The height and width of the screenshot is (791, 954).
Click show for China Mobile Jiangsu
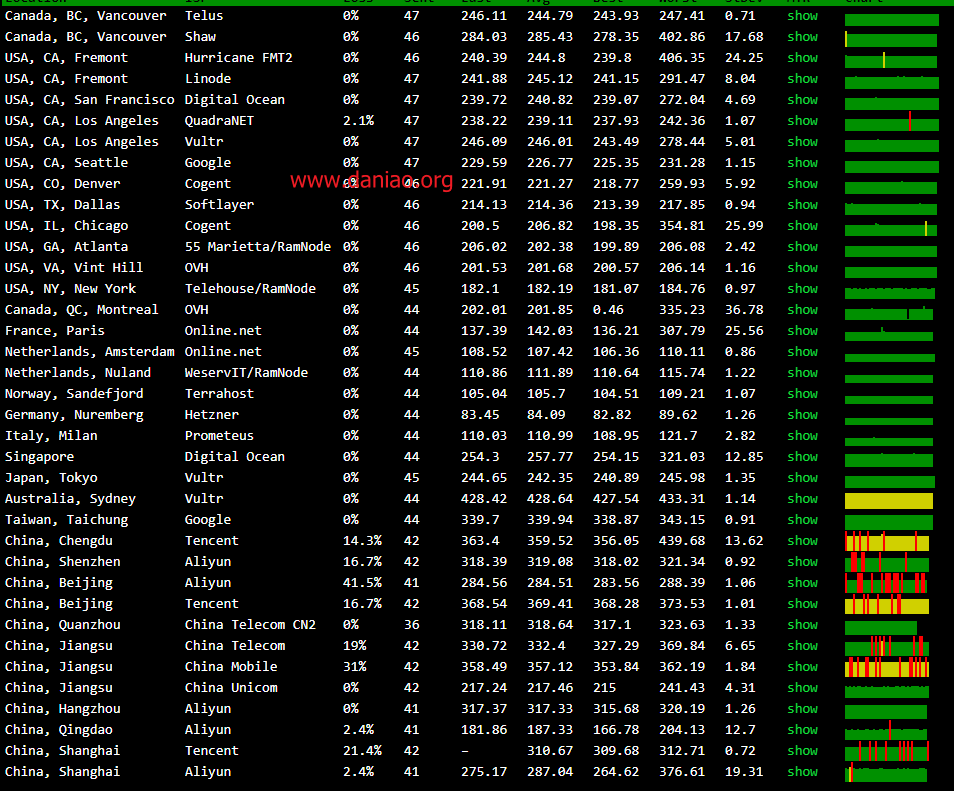(x=803, y=666)
